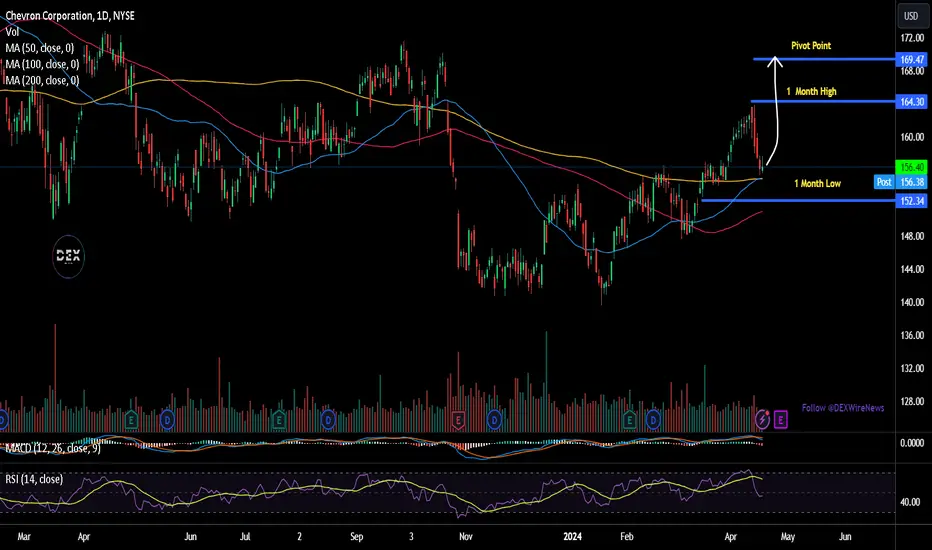Click the 140.00 price axis value
This screenshot has height=550, width=932.
click(x=912, y=302)
